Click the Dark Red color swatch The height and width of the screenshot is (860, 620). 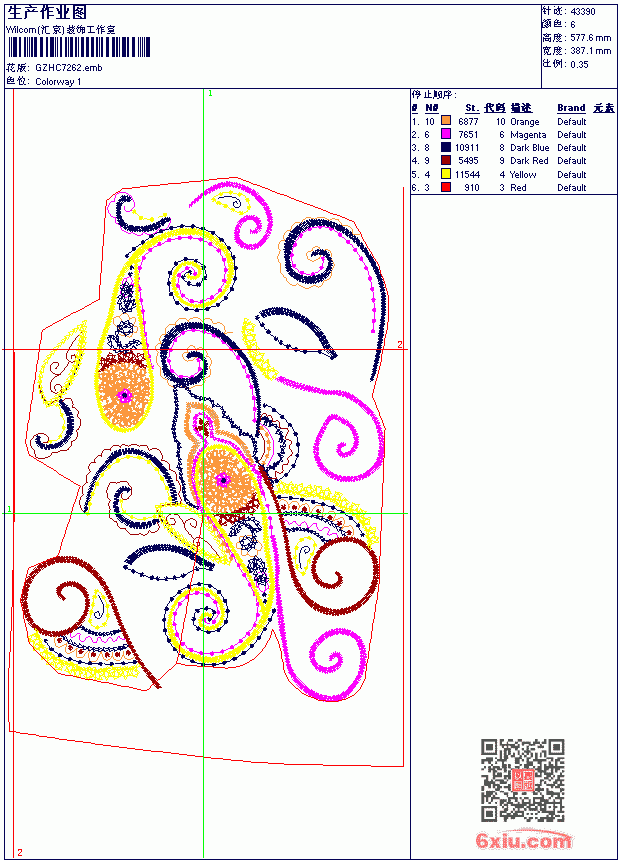pyautogui.click(x=446, y=161)
